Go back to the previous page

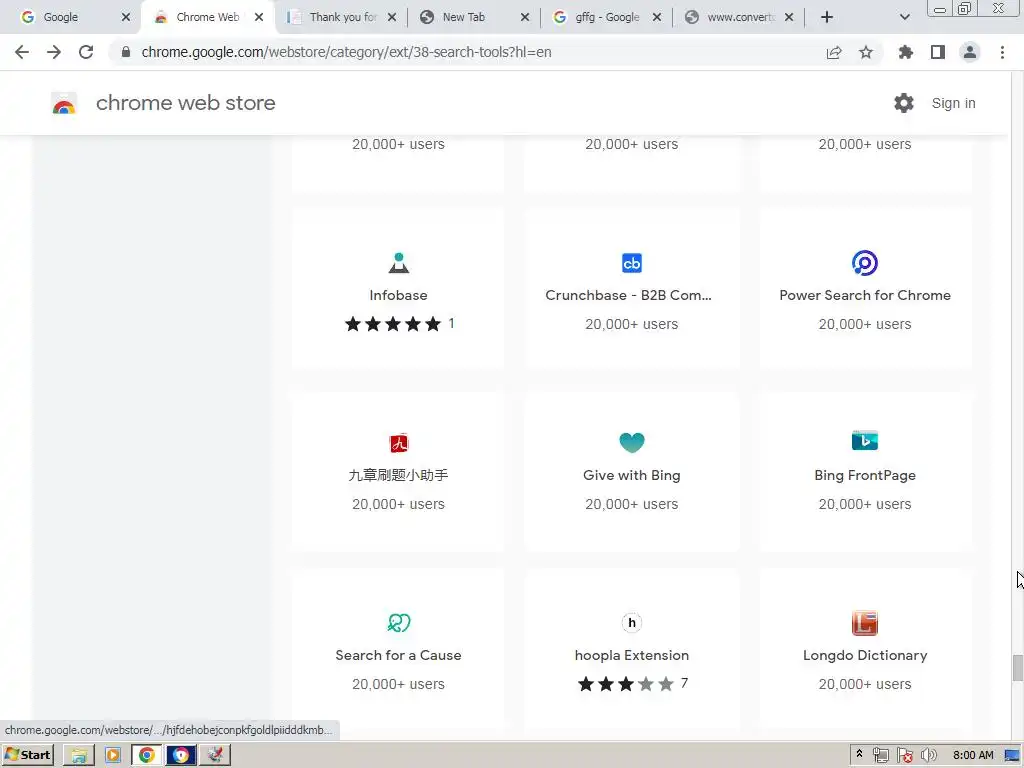[22, 52]
